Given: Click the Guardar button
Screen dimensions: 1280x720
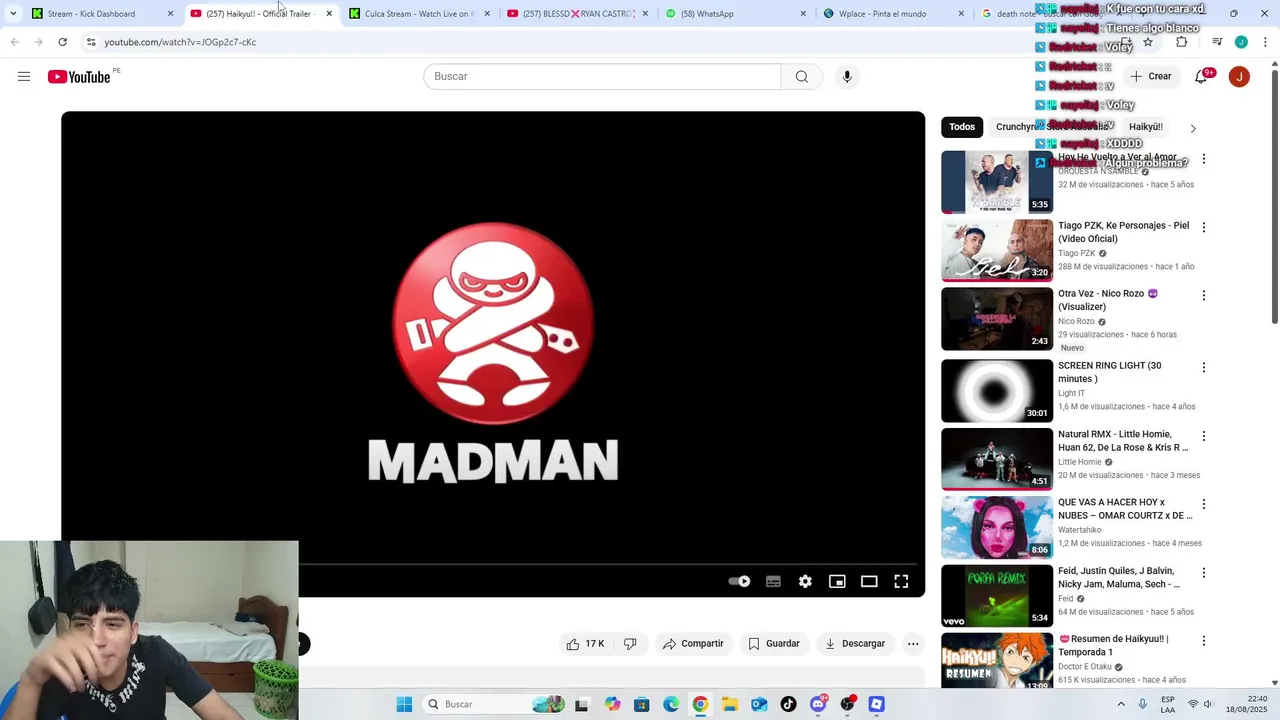Looking at the screenshot, I should [774, 644].
